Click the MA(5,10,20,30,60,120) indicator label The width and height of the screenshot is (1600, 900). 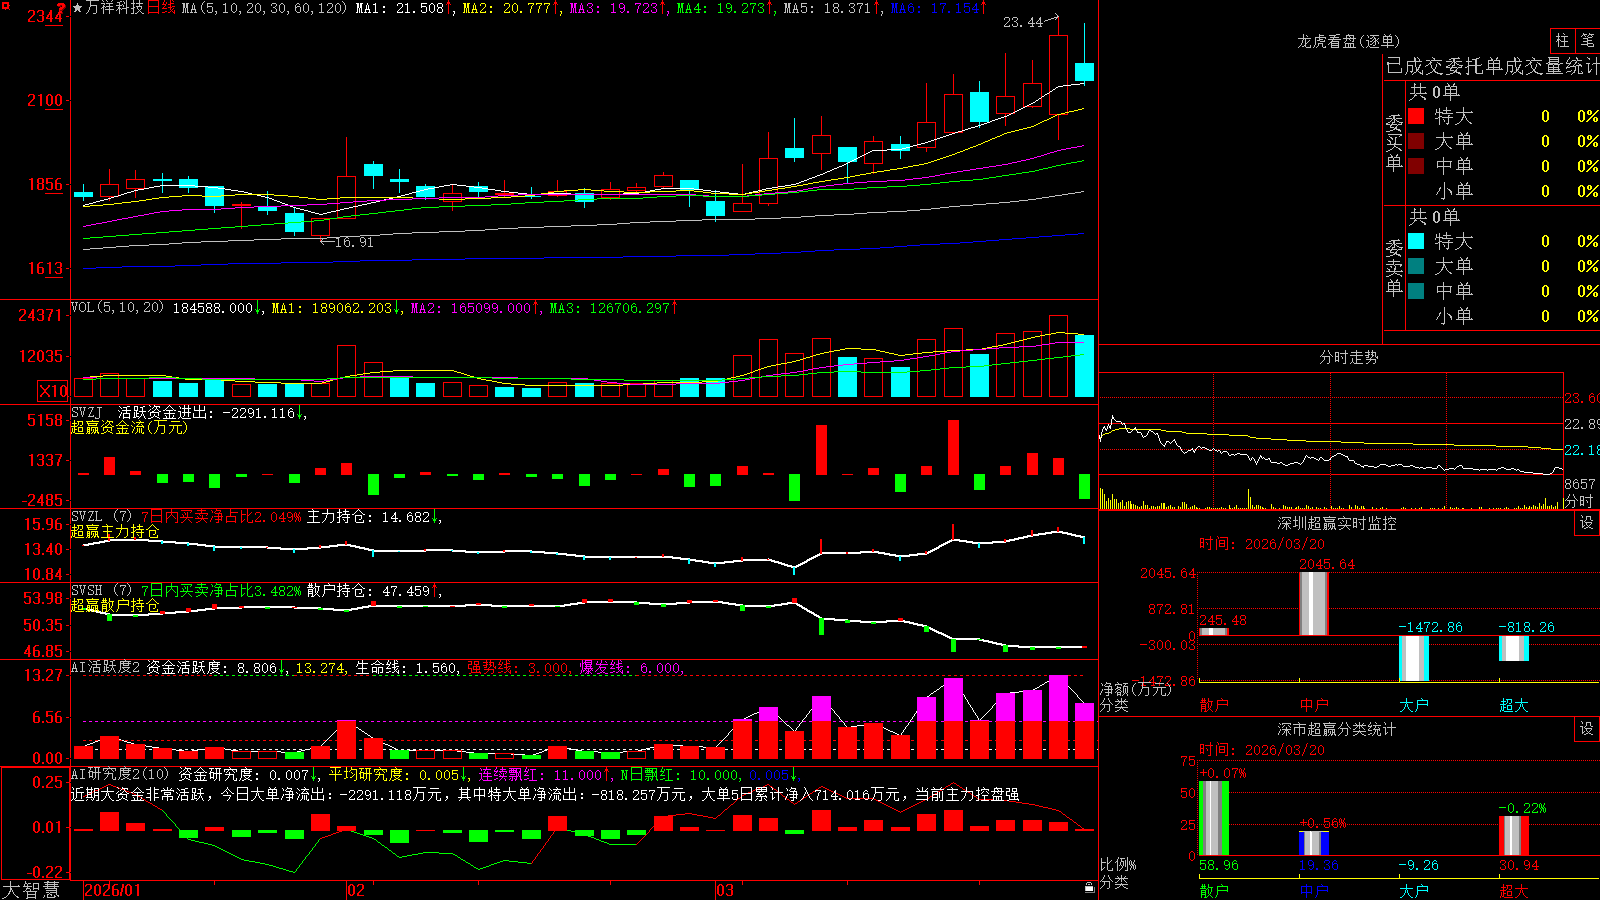(264, 8)
